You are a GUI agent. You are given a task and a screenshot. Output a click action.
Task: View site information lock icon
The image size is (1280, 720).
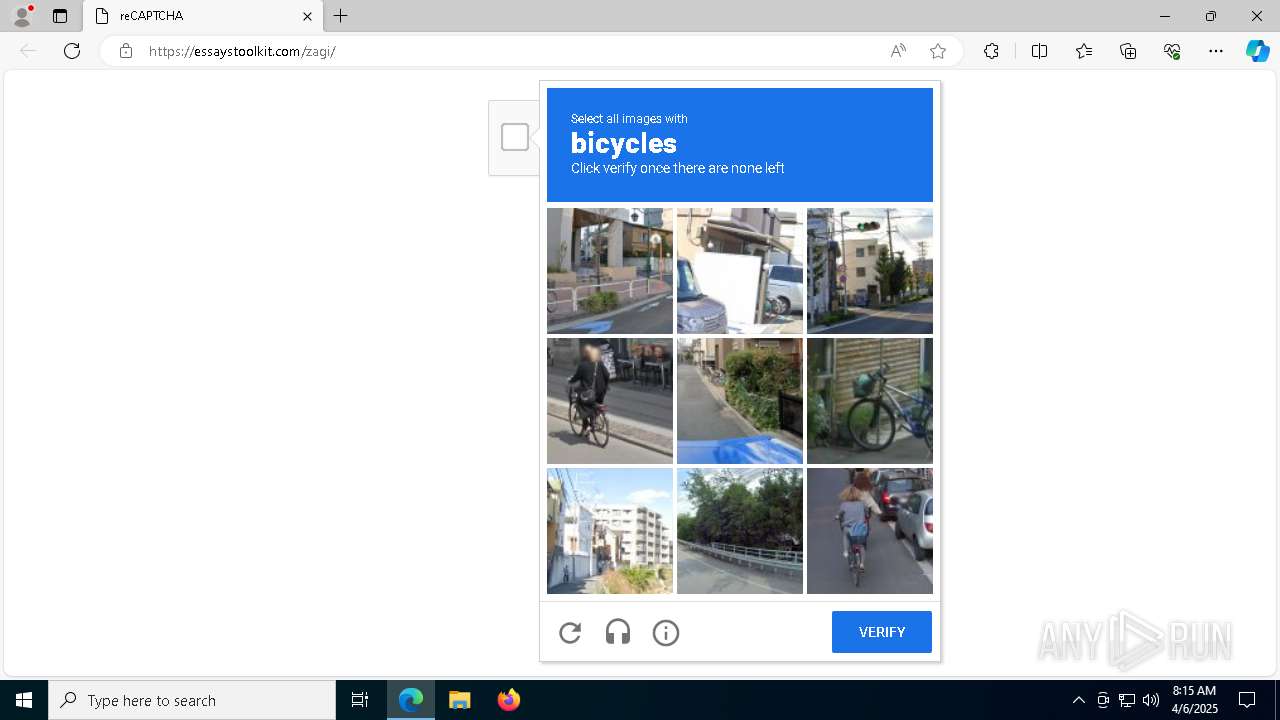point(126,51)
